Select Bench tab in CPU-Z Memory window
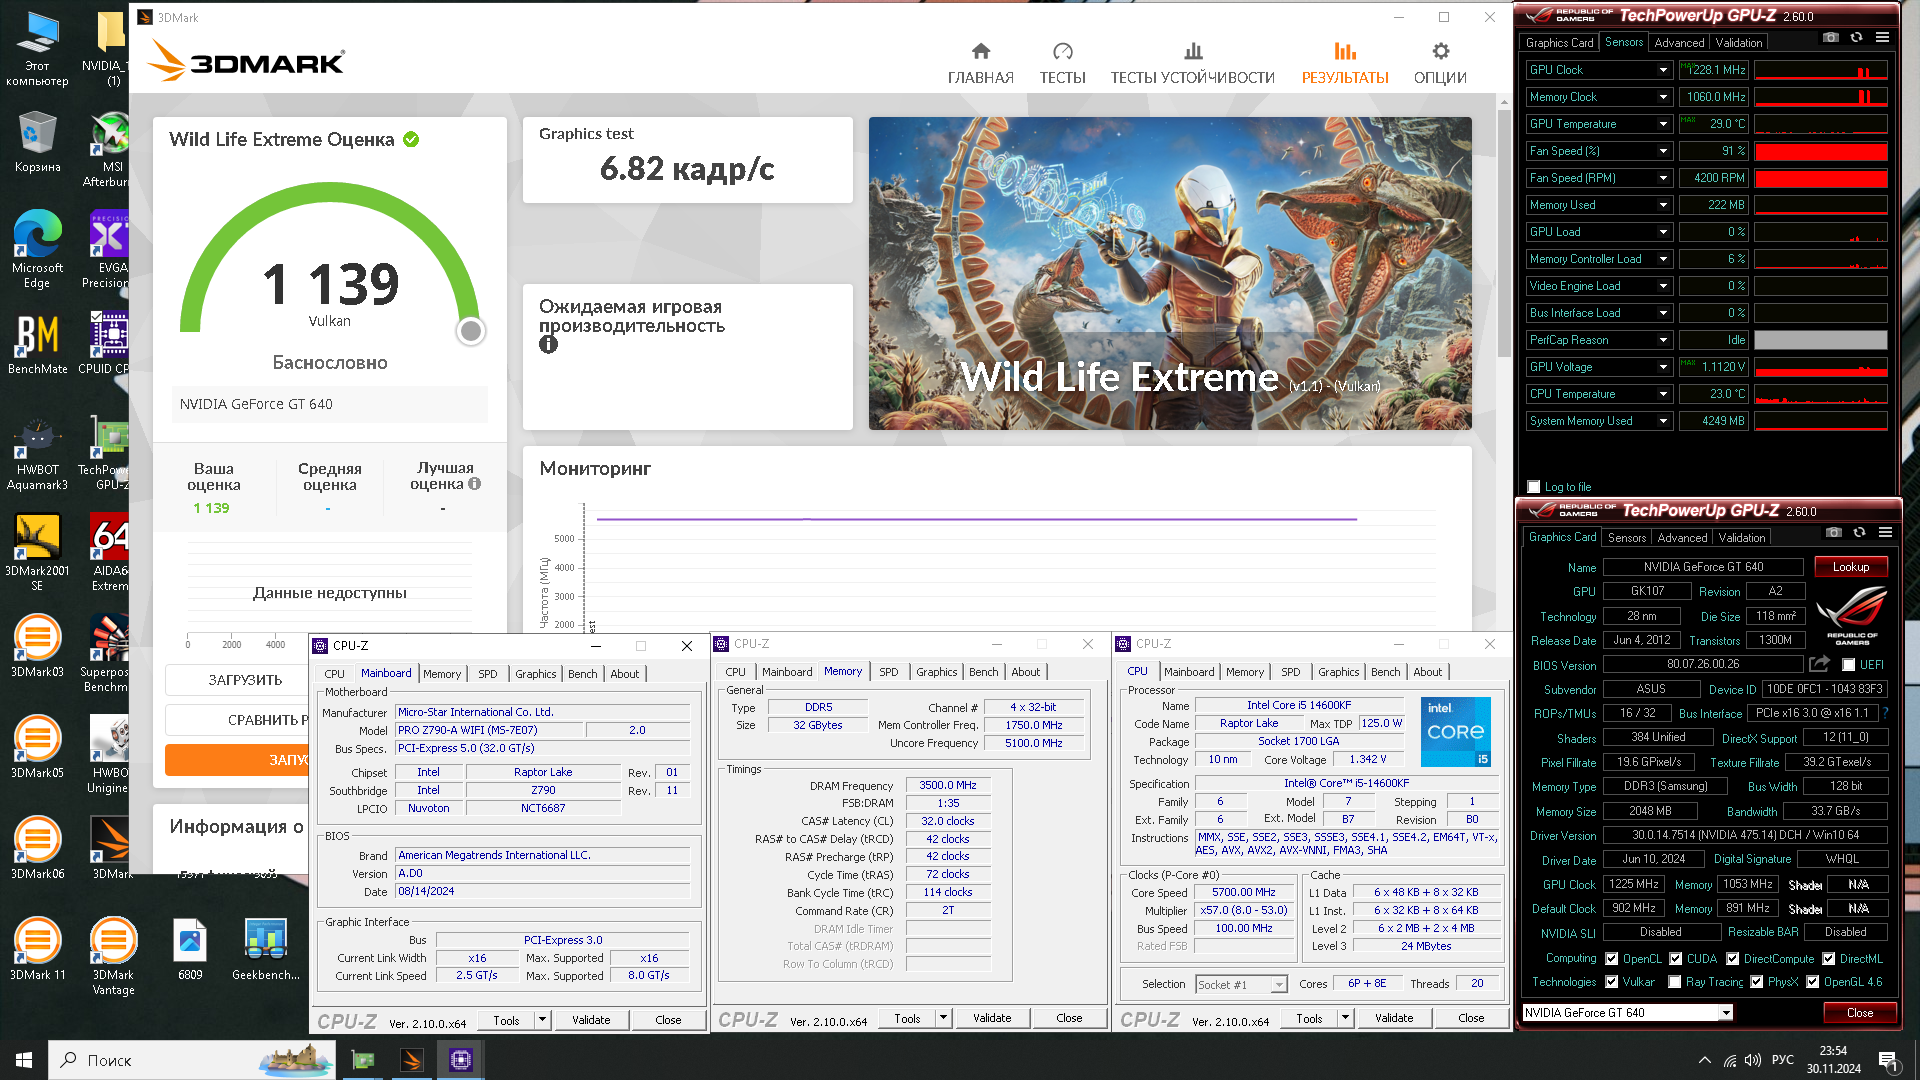The height and width of the screenshot is (1080, 1920). coord(983,672)
